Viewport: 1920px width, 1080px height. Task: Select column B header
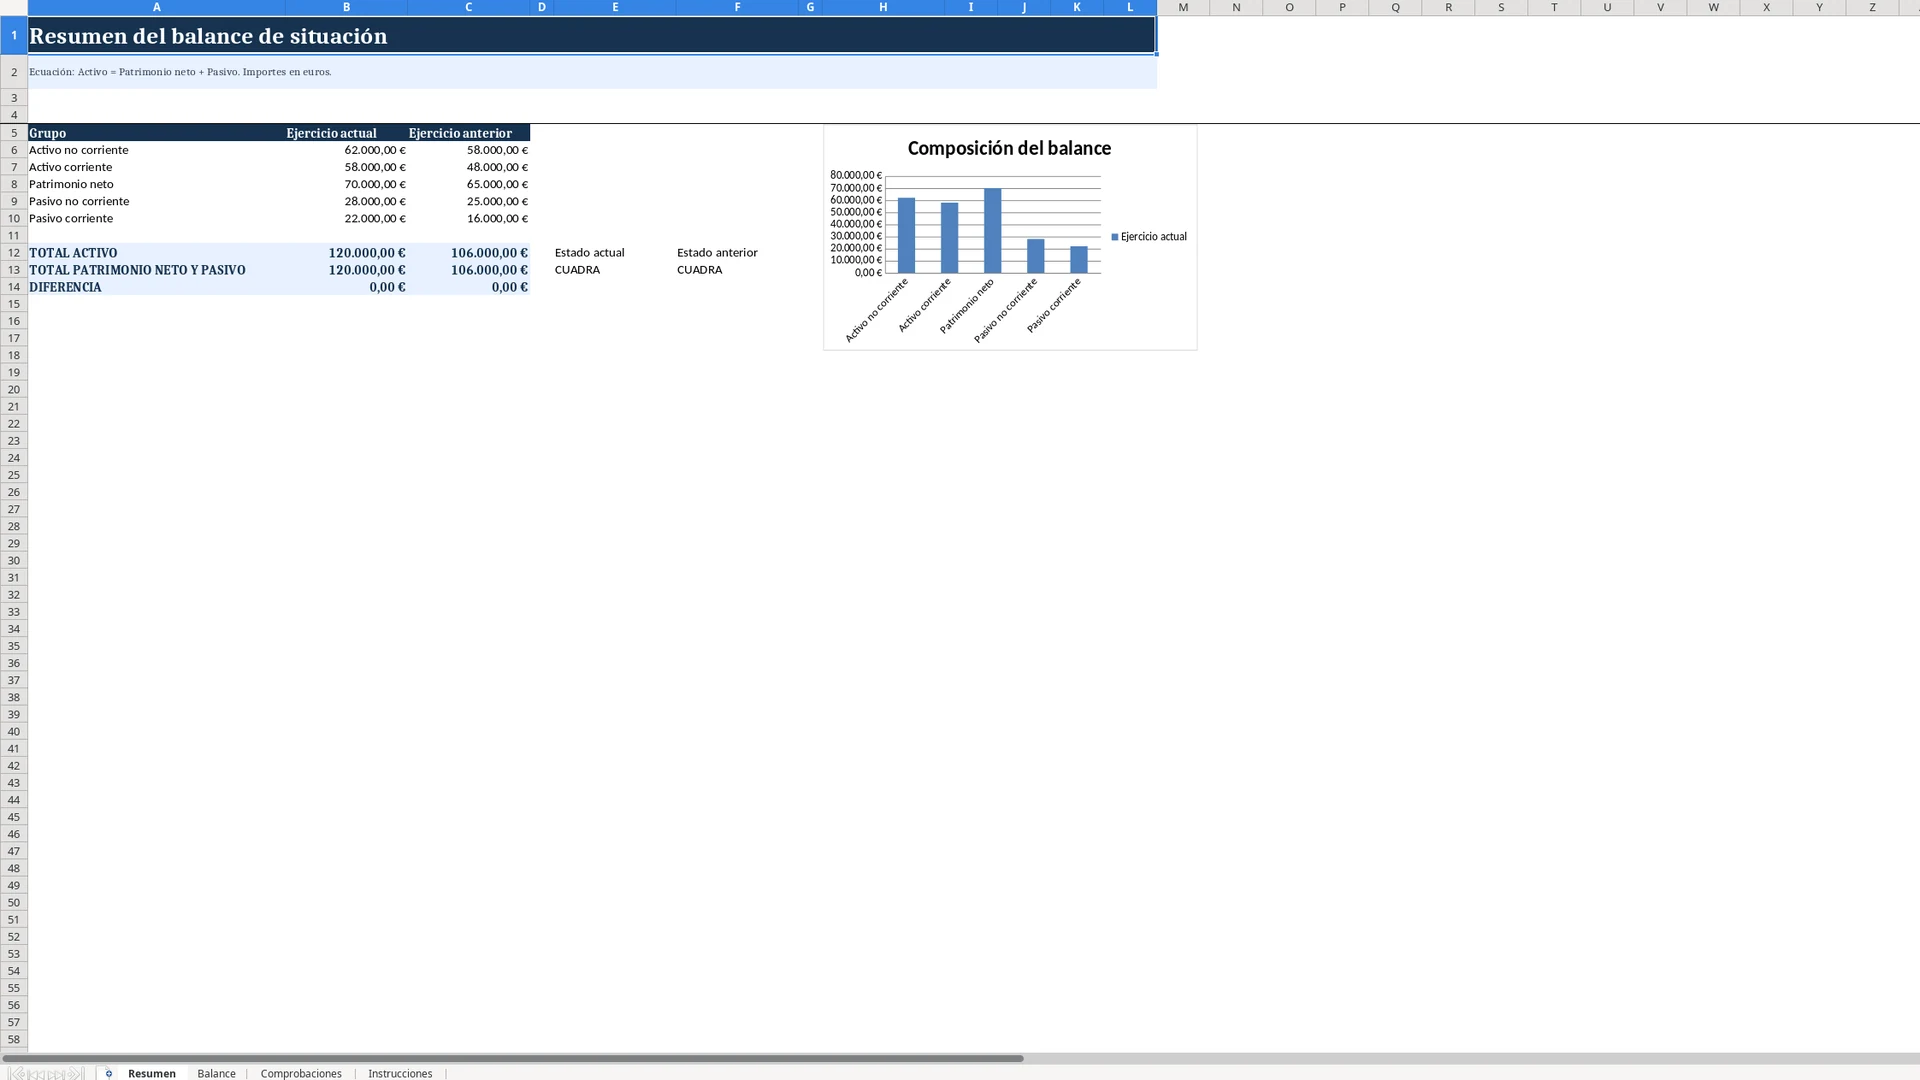[347, 7]
